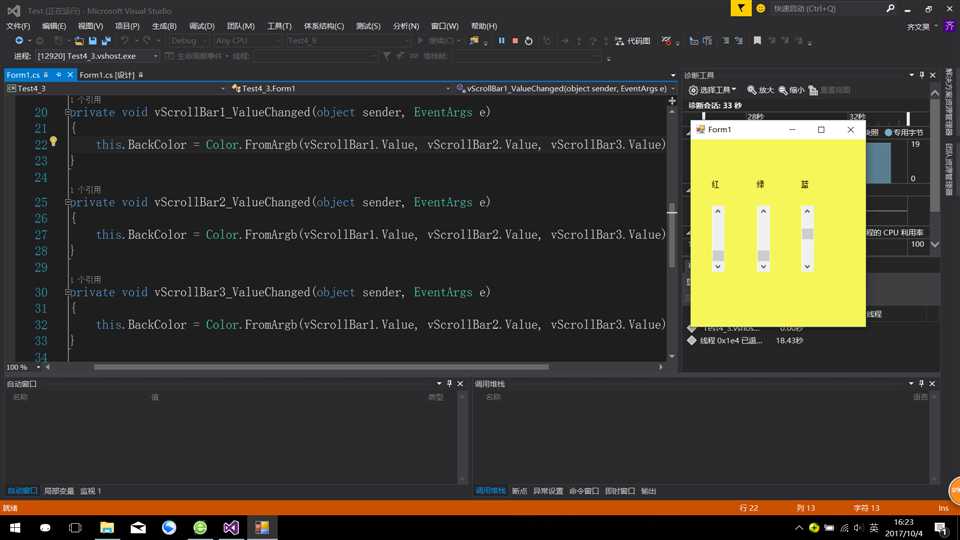The image size is (960, 540).
Task: Open the Mail app from the taskbar
Action: point(138,527)
